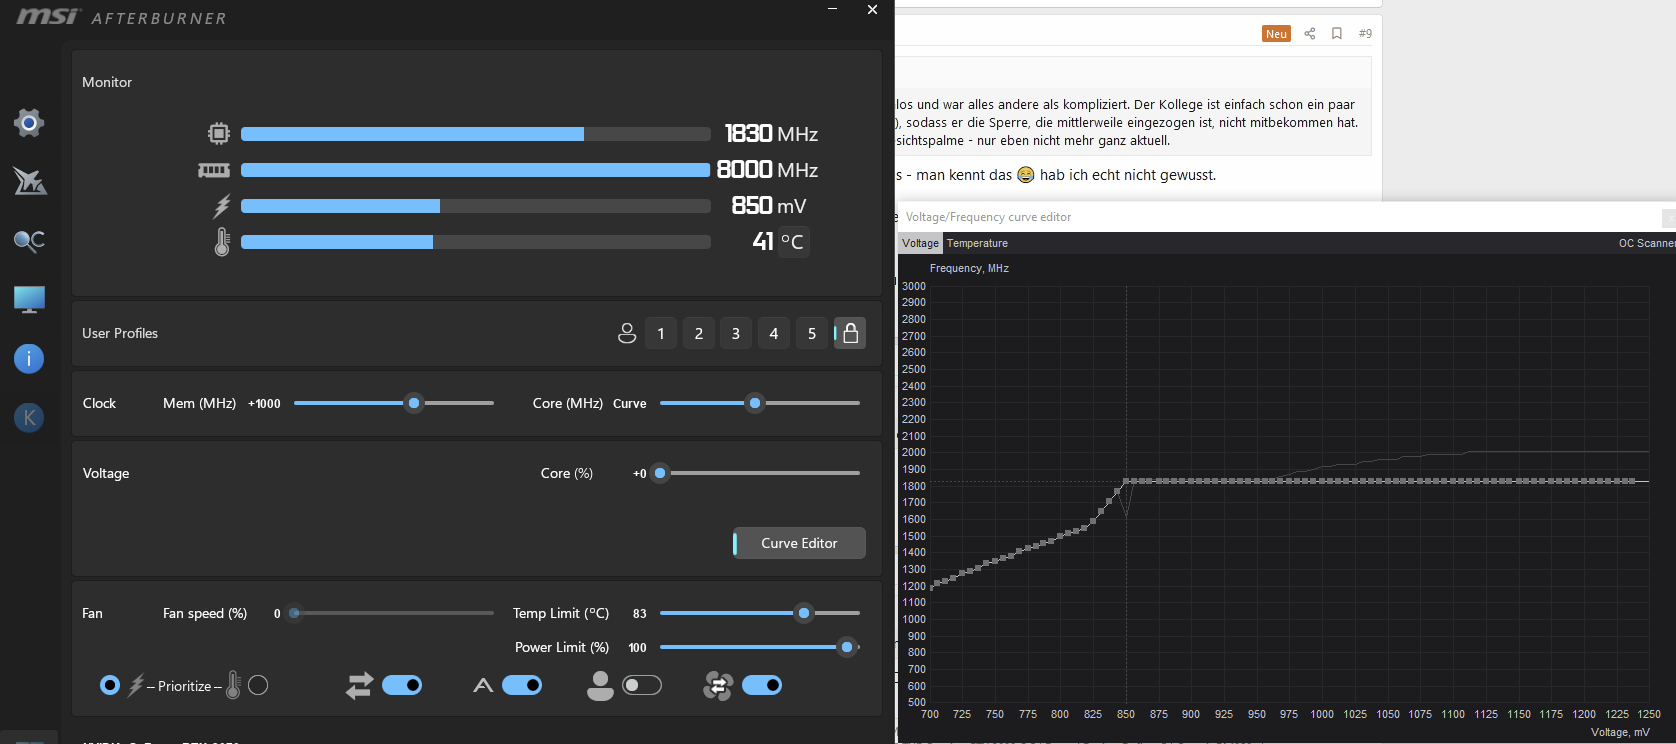The width and height of the screenshot is (1676, 744).
Task: Open hardware monitor screen icon
Action: pos(29,299)
